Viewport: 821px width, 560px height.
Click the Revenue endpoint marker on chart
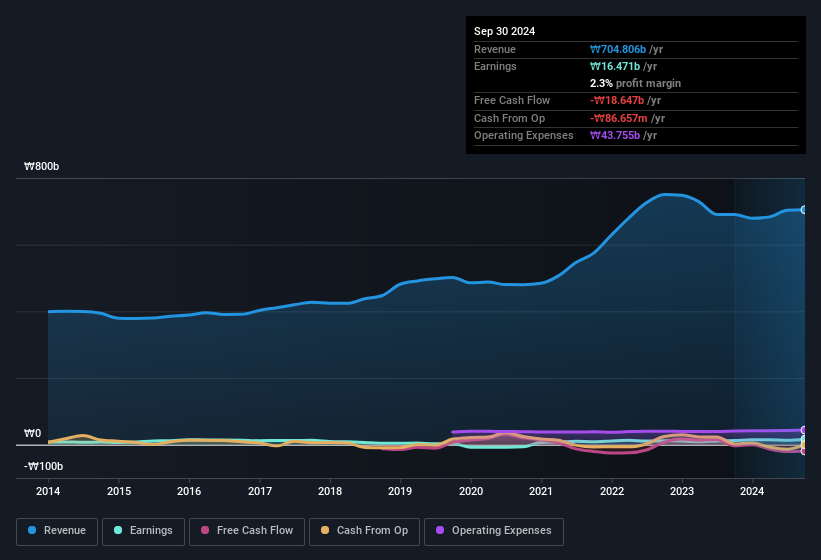[804, 210]
